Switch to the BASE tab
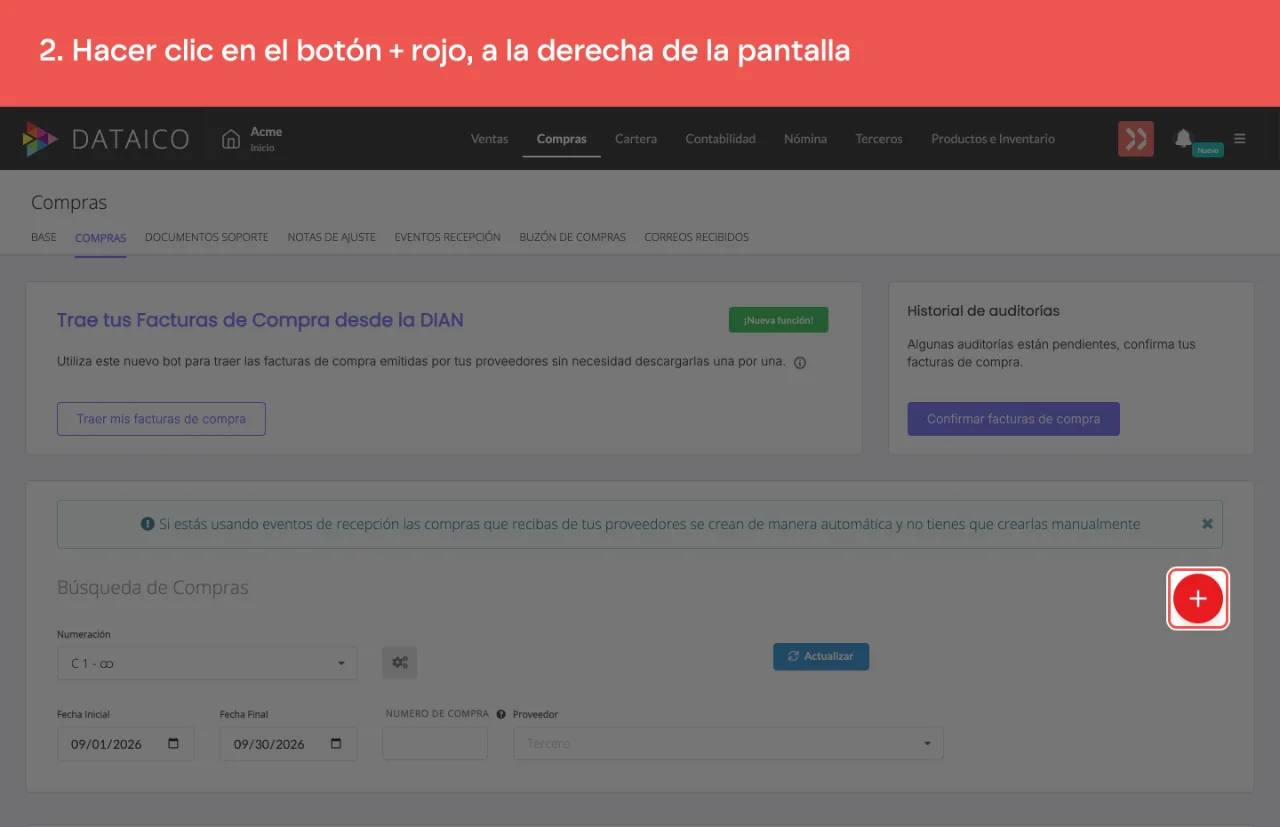Screen dimensions: 1280x827 44,237
